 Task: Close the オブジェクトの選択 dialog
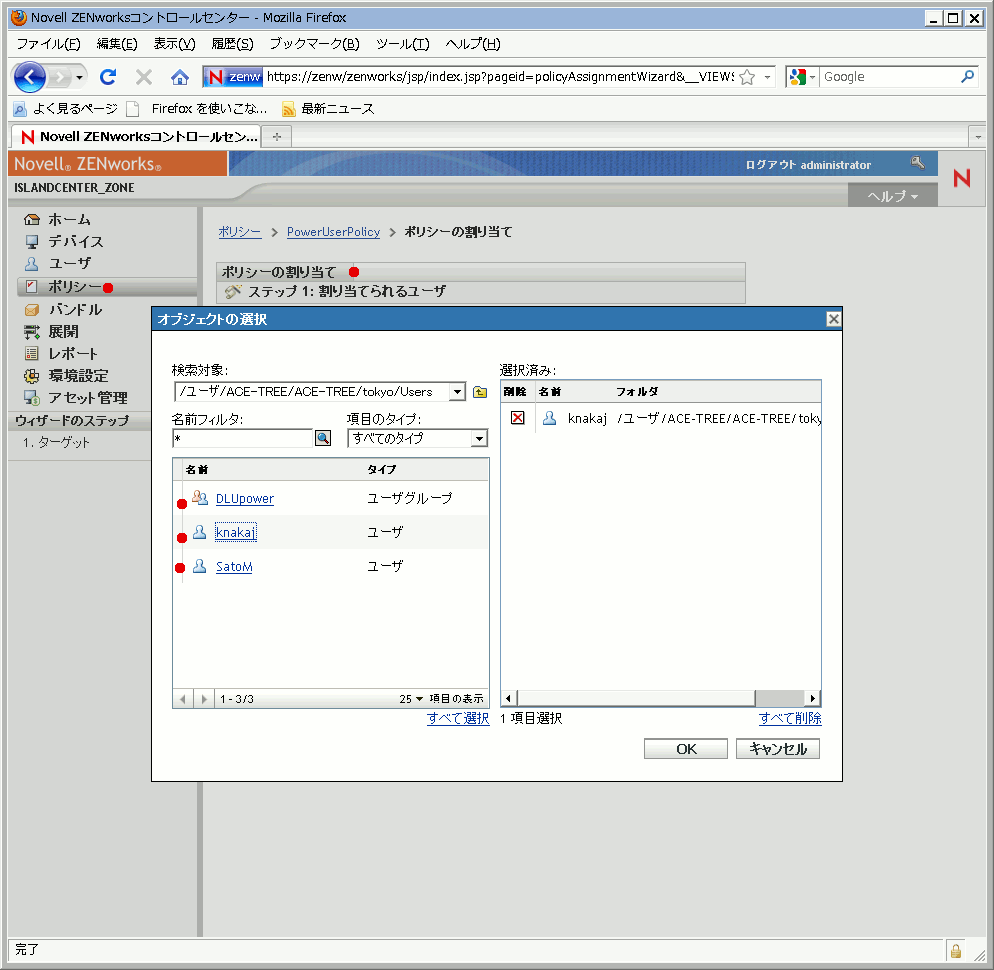click(833, 319)
